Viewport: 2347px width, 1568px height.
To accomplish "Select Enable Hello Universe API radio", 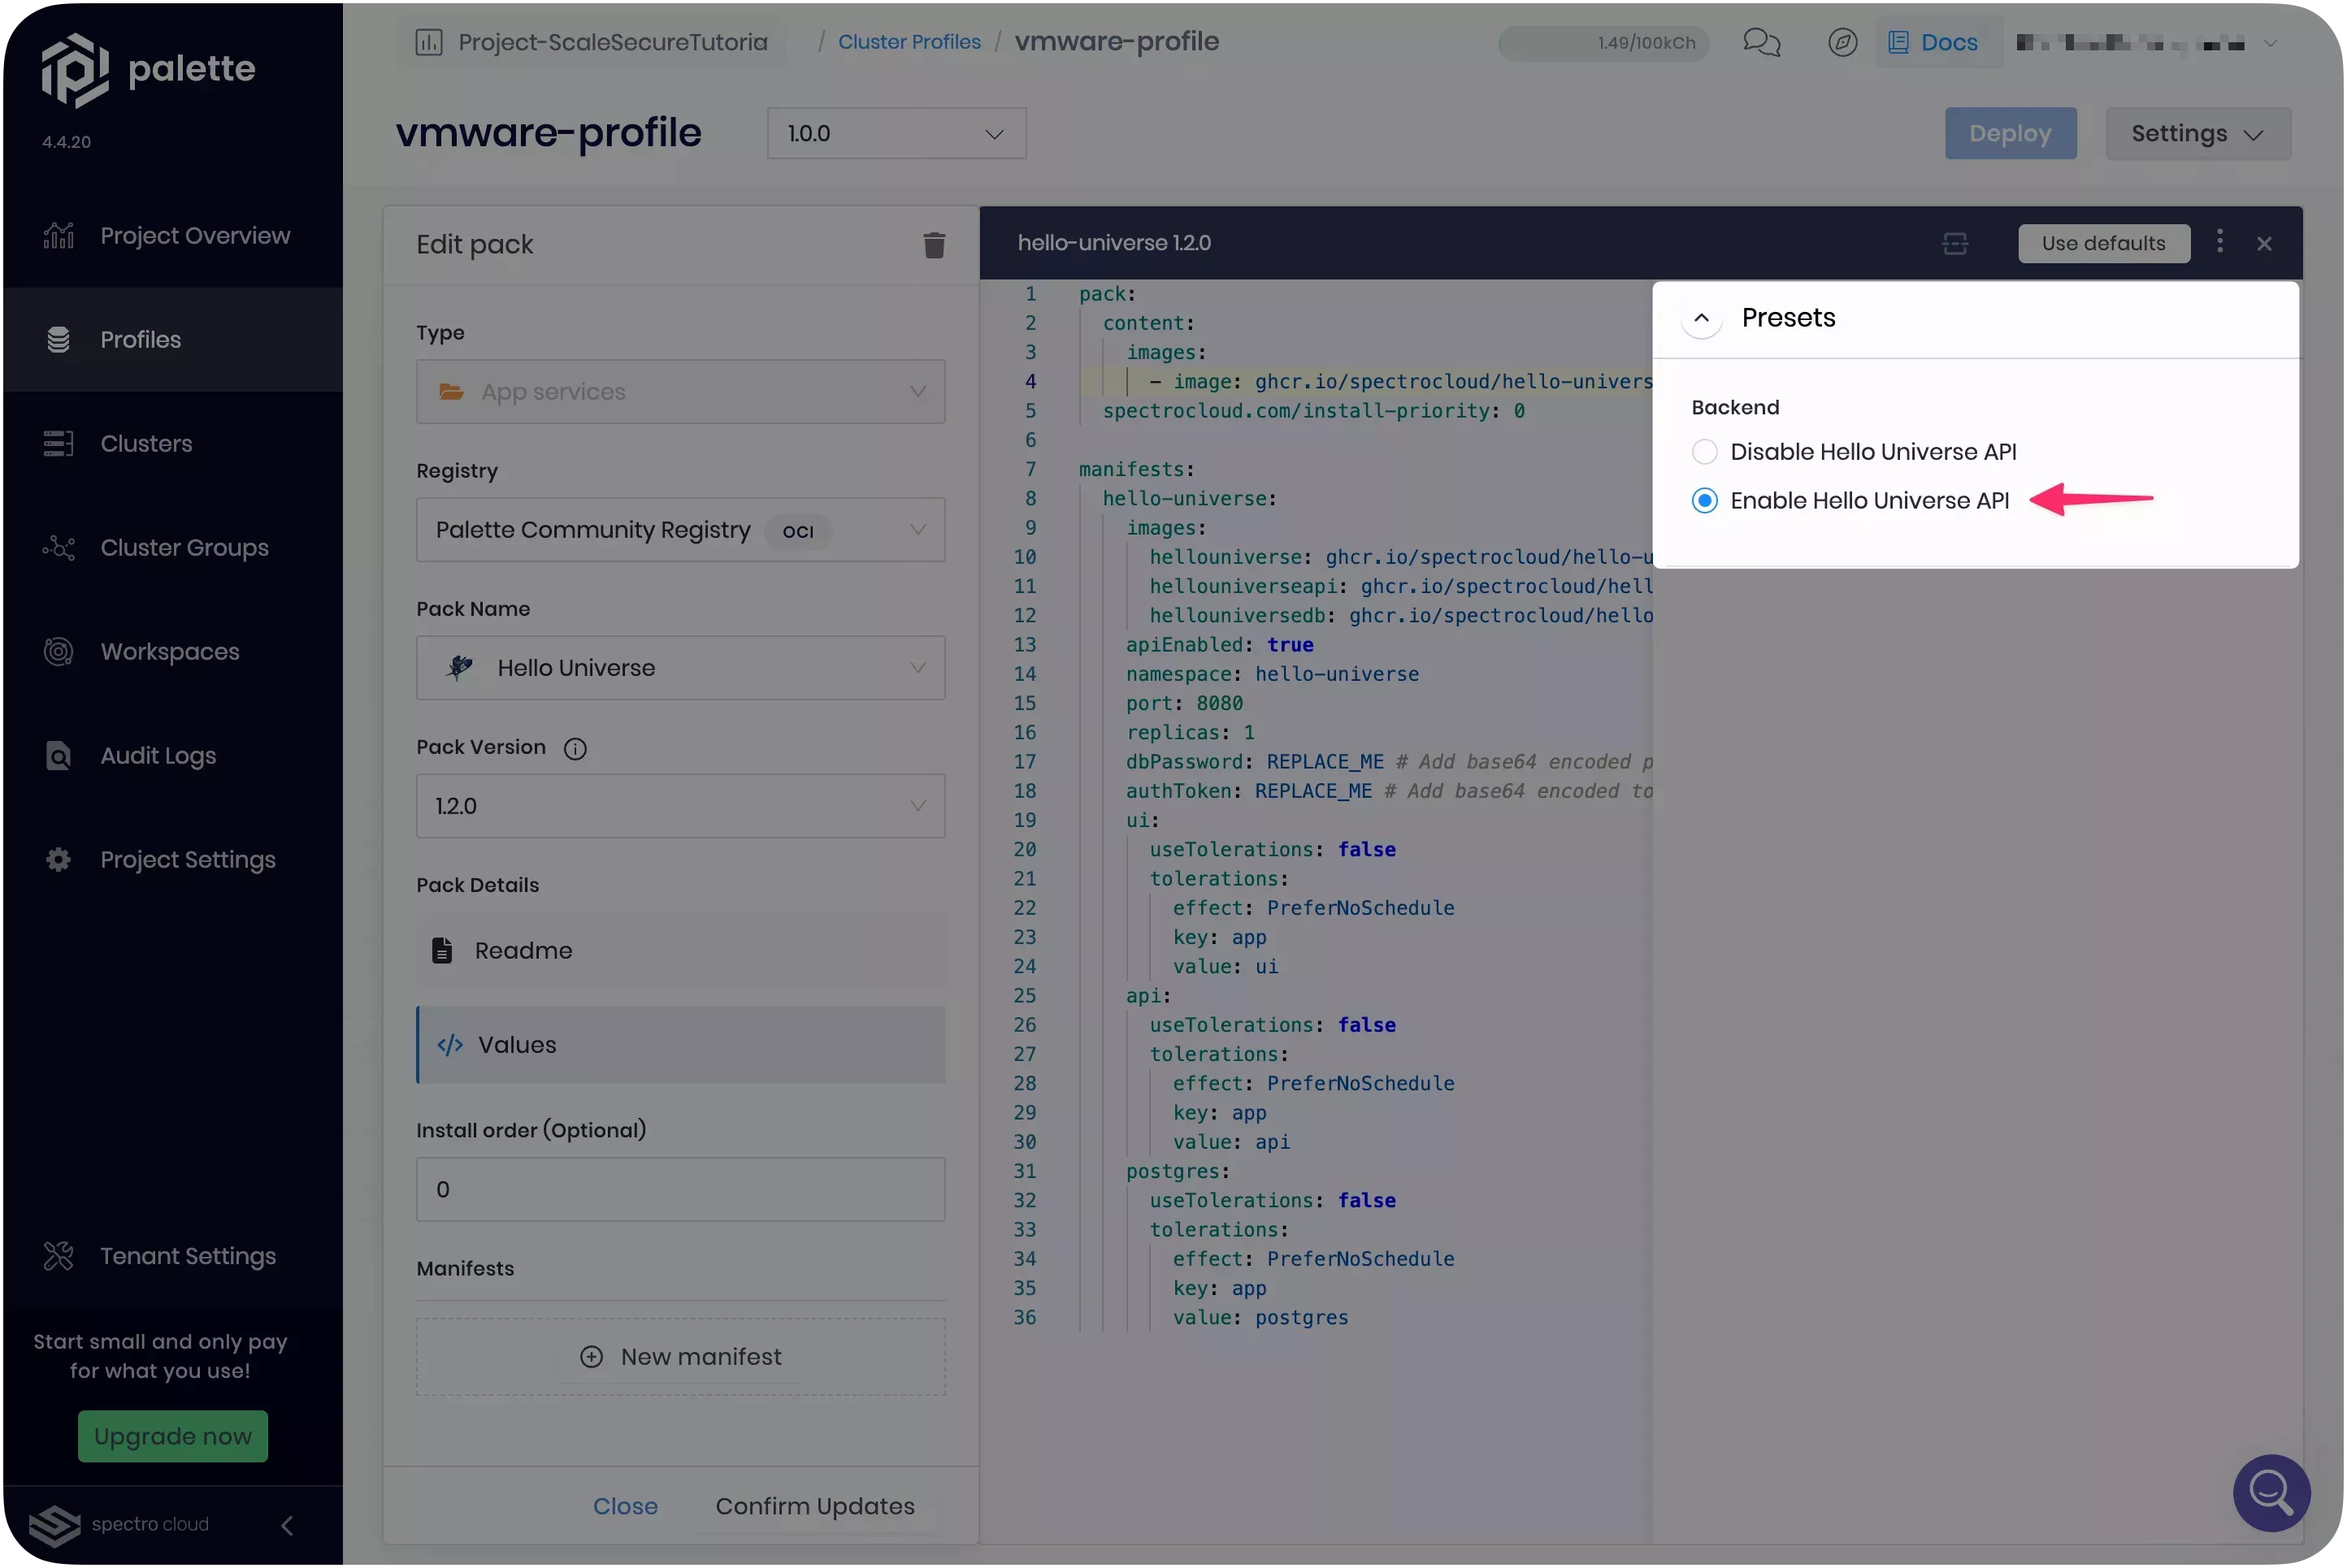I will point(1705,501).
